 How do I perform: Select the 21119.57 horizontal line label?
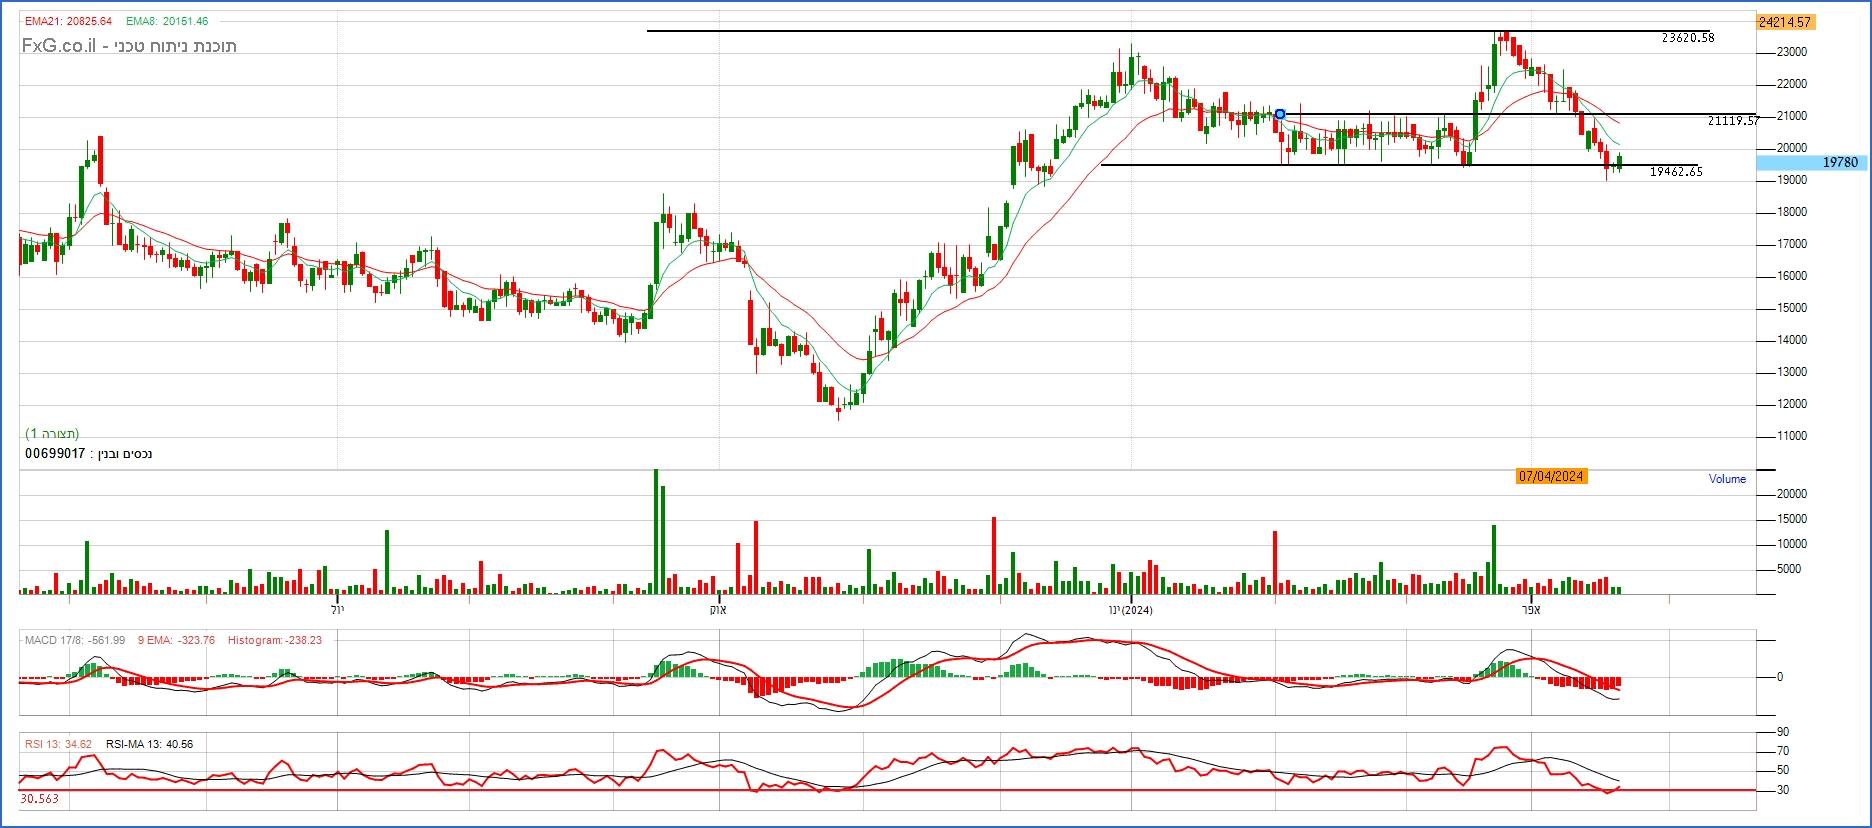click(1732, 121)
